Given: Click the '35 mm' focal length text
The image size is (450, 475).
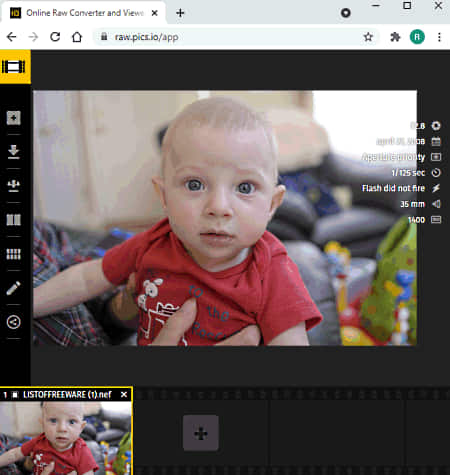Looking at the screenshot, I should [413, 204].
